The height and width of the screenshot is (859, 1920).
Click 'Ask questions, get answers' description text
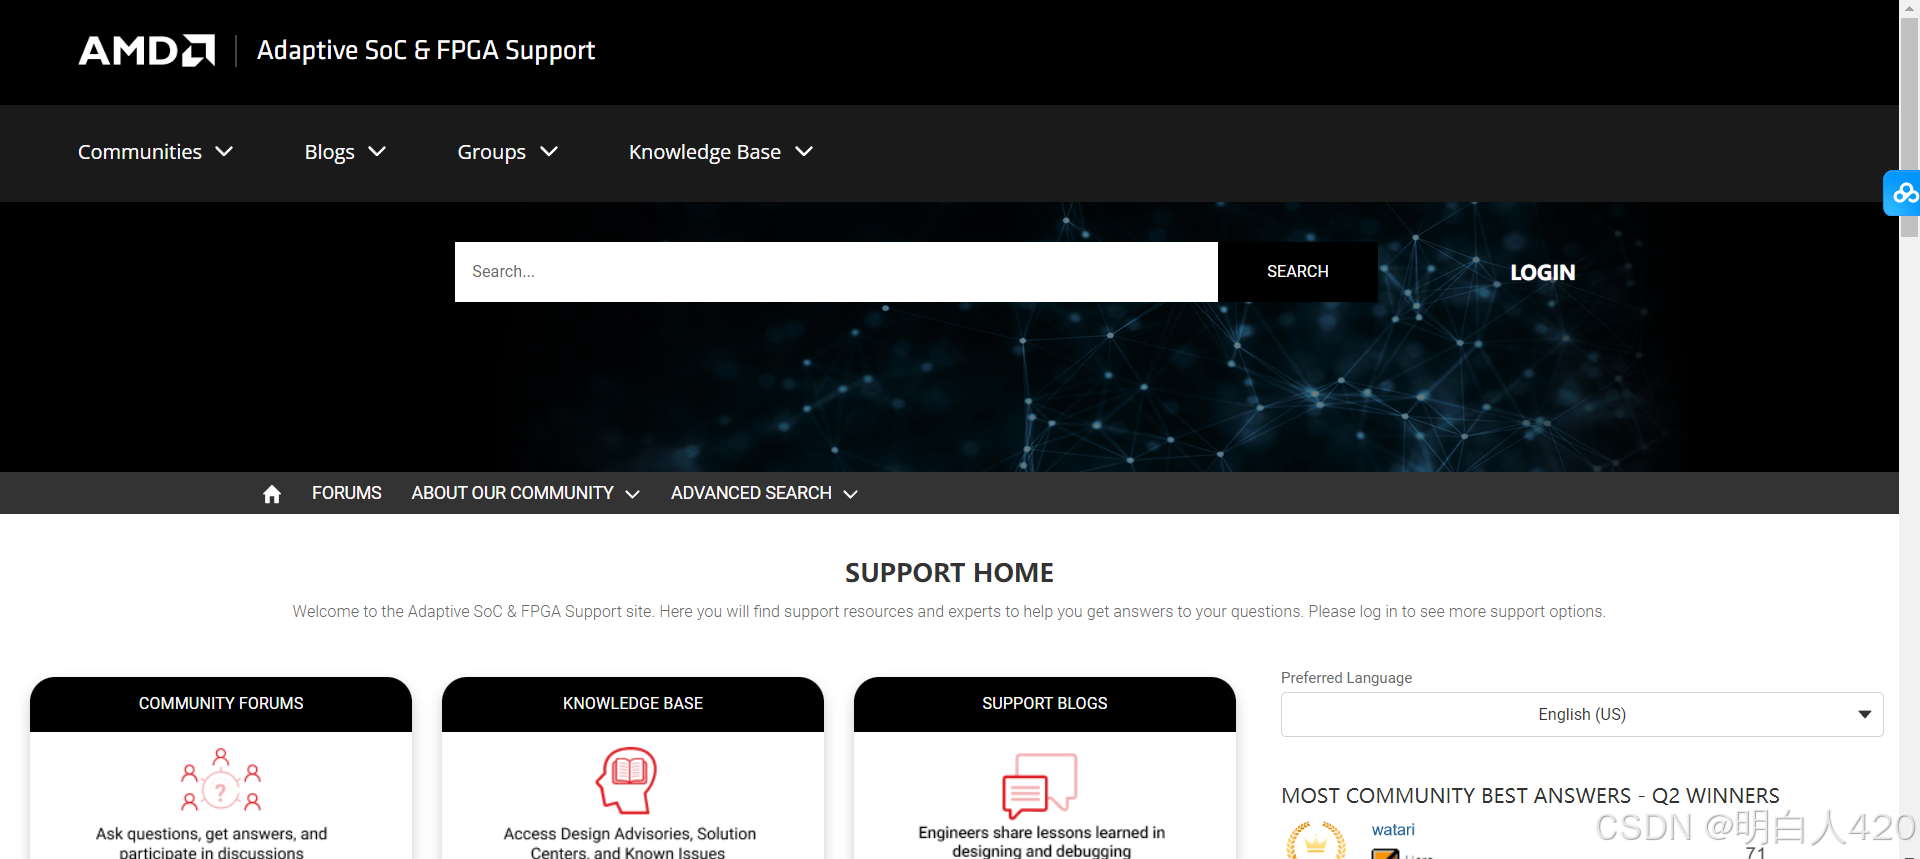coord(211,842)
